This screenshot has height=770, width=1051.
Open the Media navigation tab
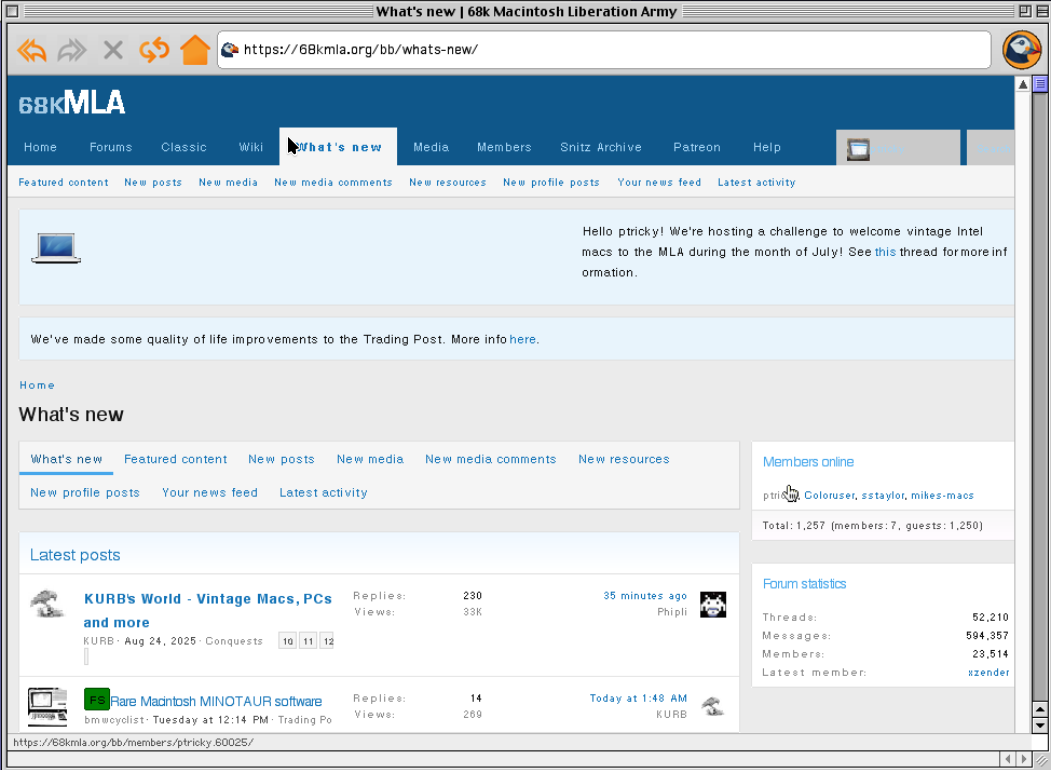point(431,147)
